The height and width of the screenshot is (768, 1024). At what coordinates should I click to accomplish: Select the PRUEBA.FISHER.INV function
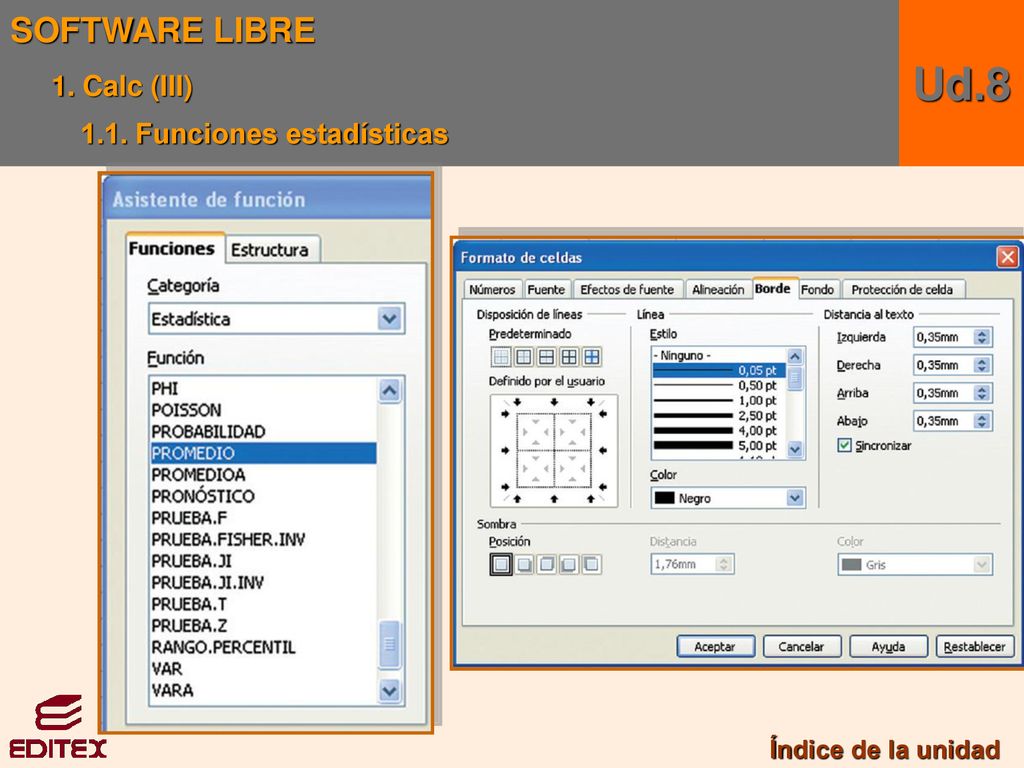[263, 539]
